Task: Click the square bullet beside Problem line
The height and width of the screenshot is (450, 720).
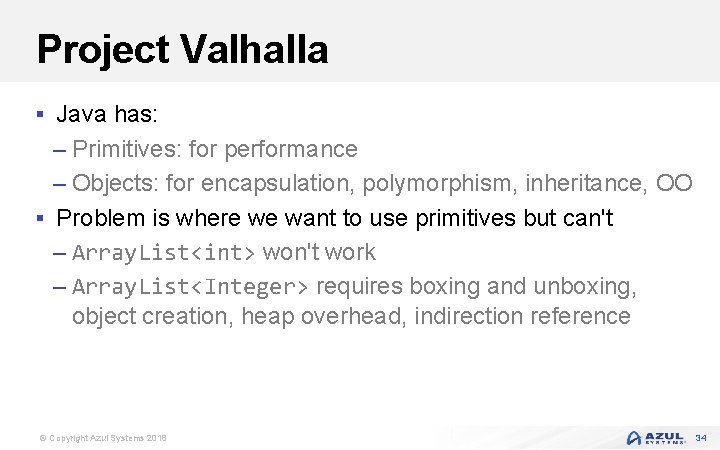Action: [x=40, y=218]
